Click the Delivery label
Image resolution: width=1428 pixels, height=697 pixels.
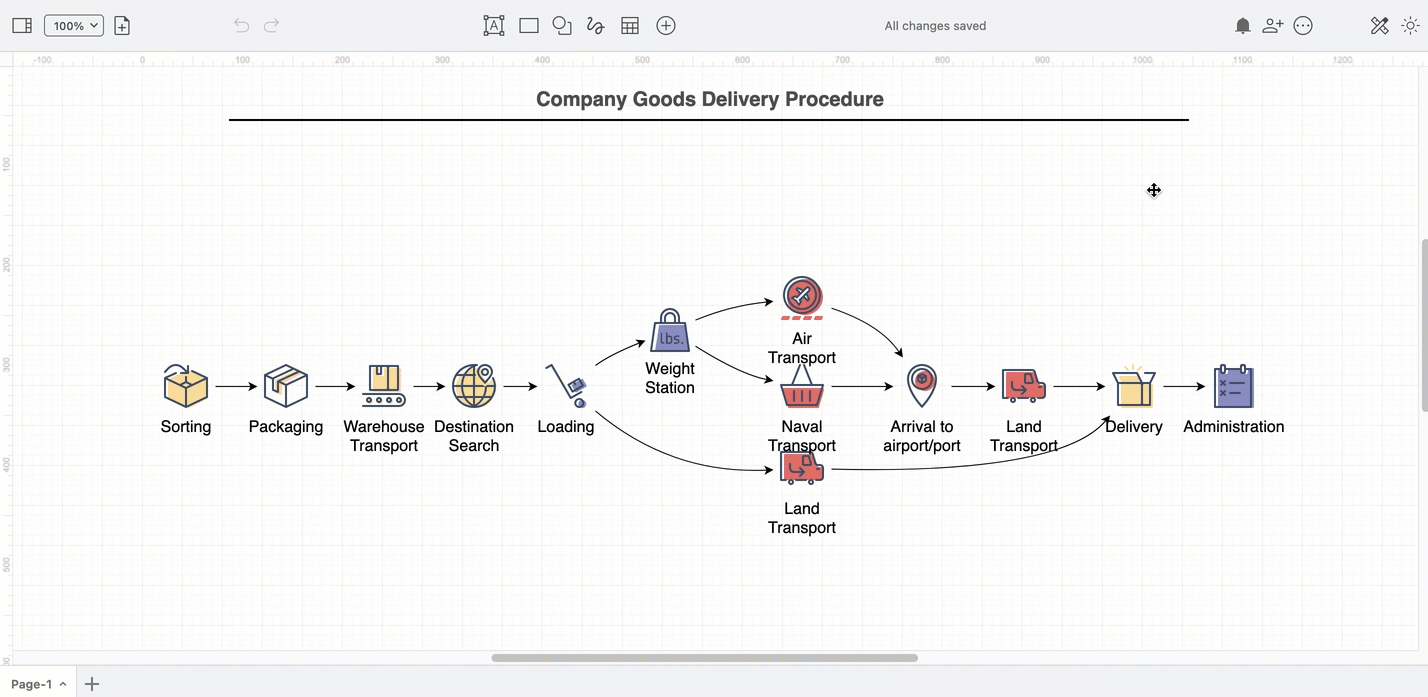tap(1134, 427)
